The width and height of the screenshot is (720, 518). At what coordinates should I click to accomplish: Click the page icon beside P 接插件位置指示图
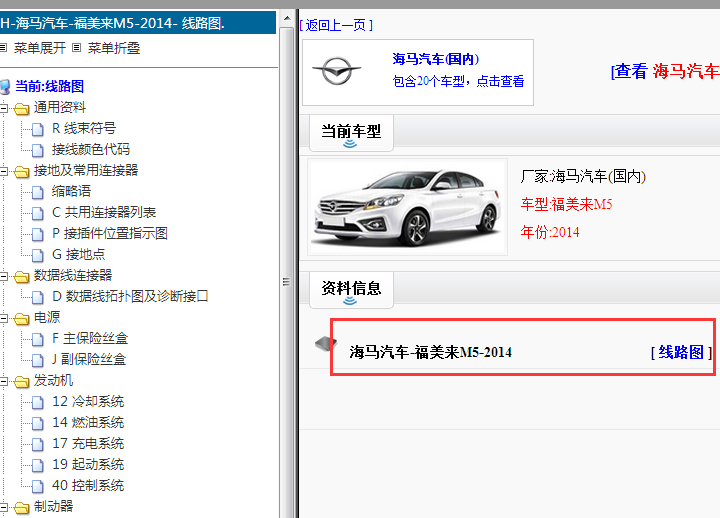38,235
